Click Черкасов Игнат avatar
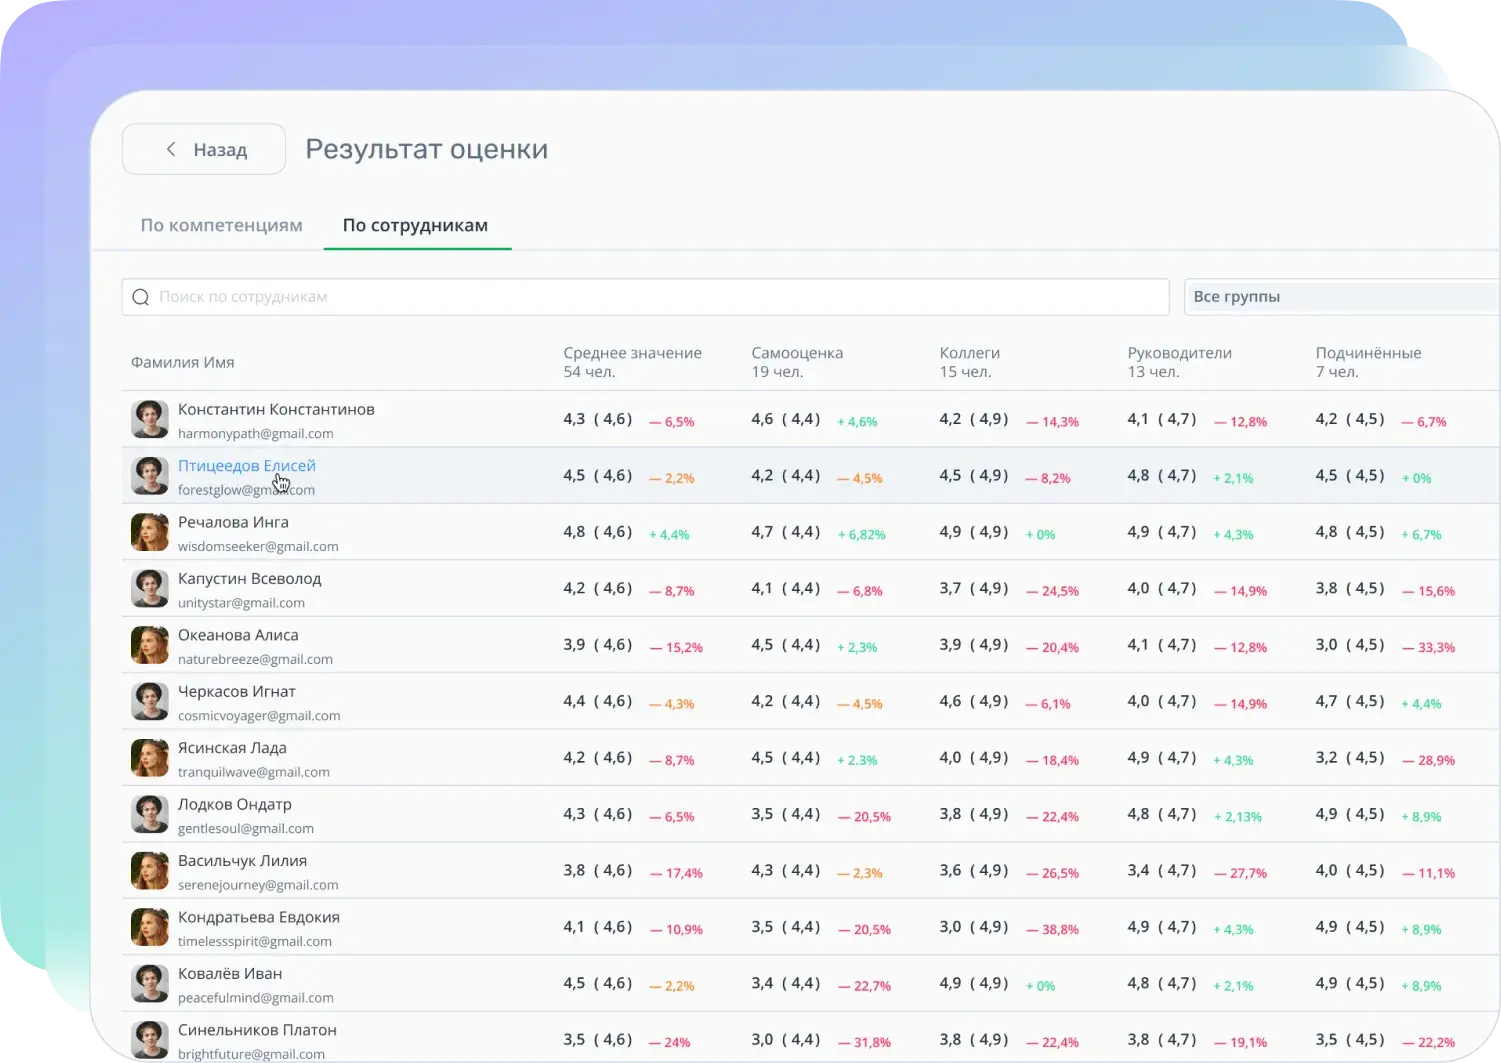1501x1063 pixels. pos(150,701)
